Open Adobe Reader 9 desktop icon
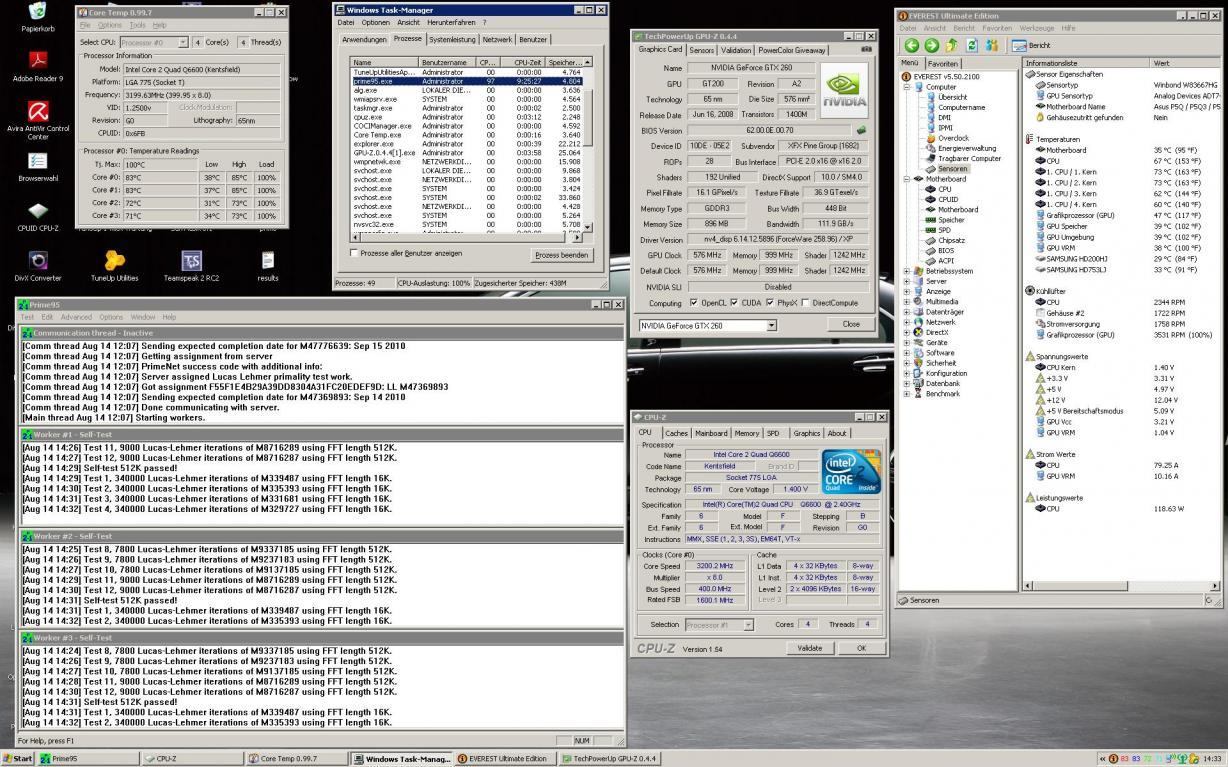1228x767 pixels. click(38, 67)
